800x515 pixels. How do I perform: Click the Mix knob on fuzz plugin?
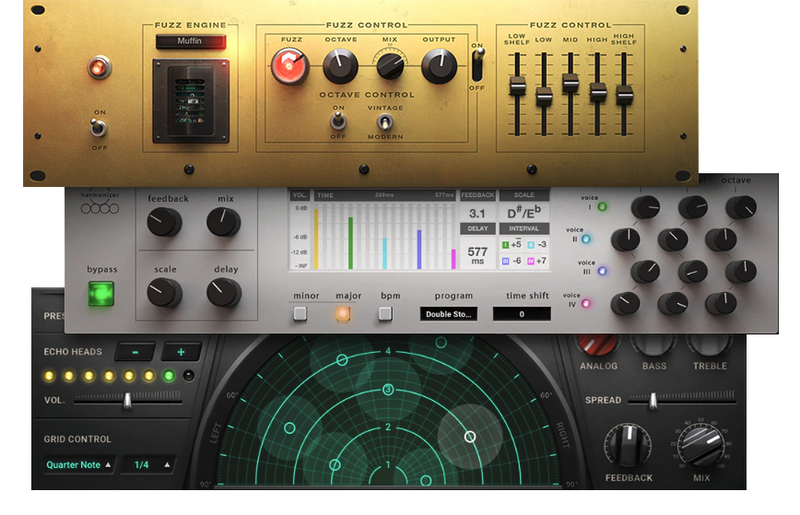(x=390, y=65)
